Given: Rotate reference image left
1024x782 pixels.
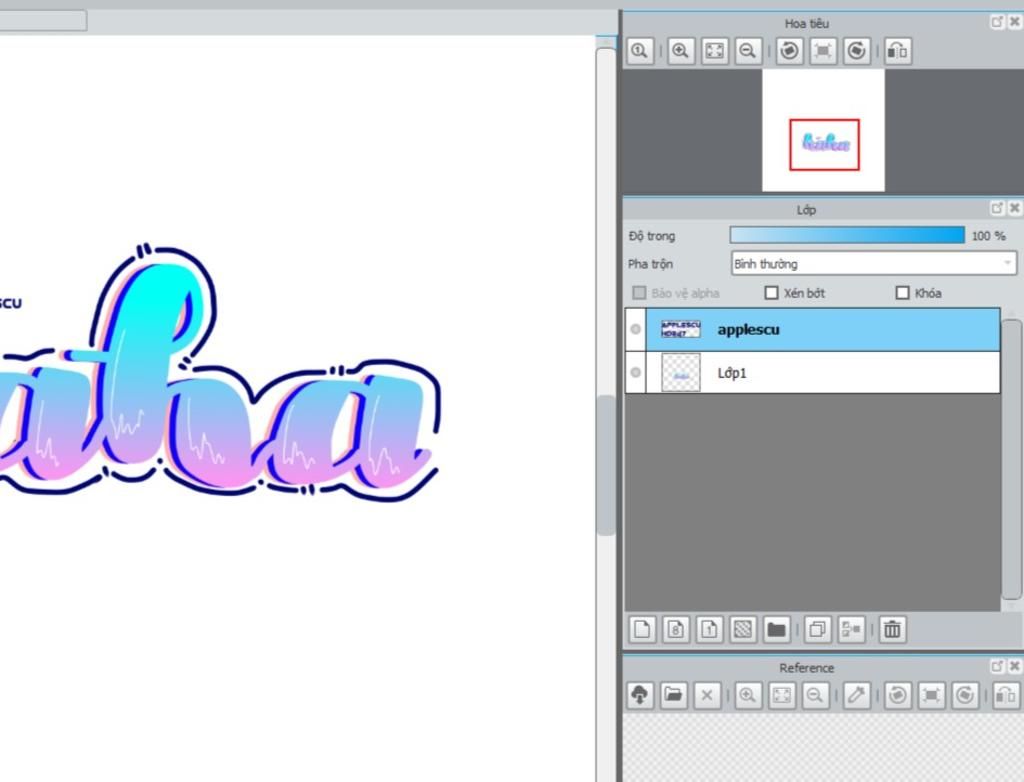Looking at the screenshot, I should pyautogui.click(x=898, y=695).
